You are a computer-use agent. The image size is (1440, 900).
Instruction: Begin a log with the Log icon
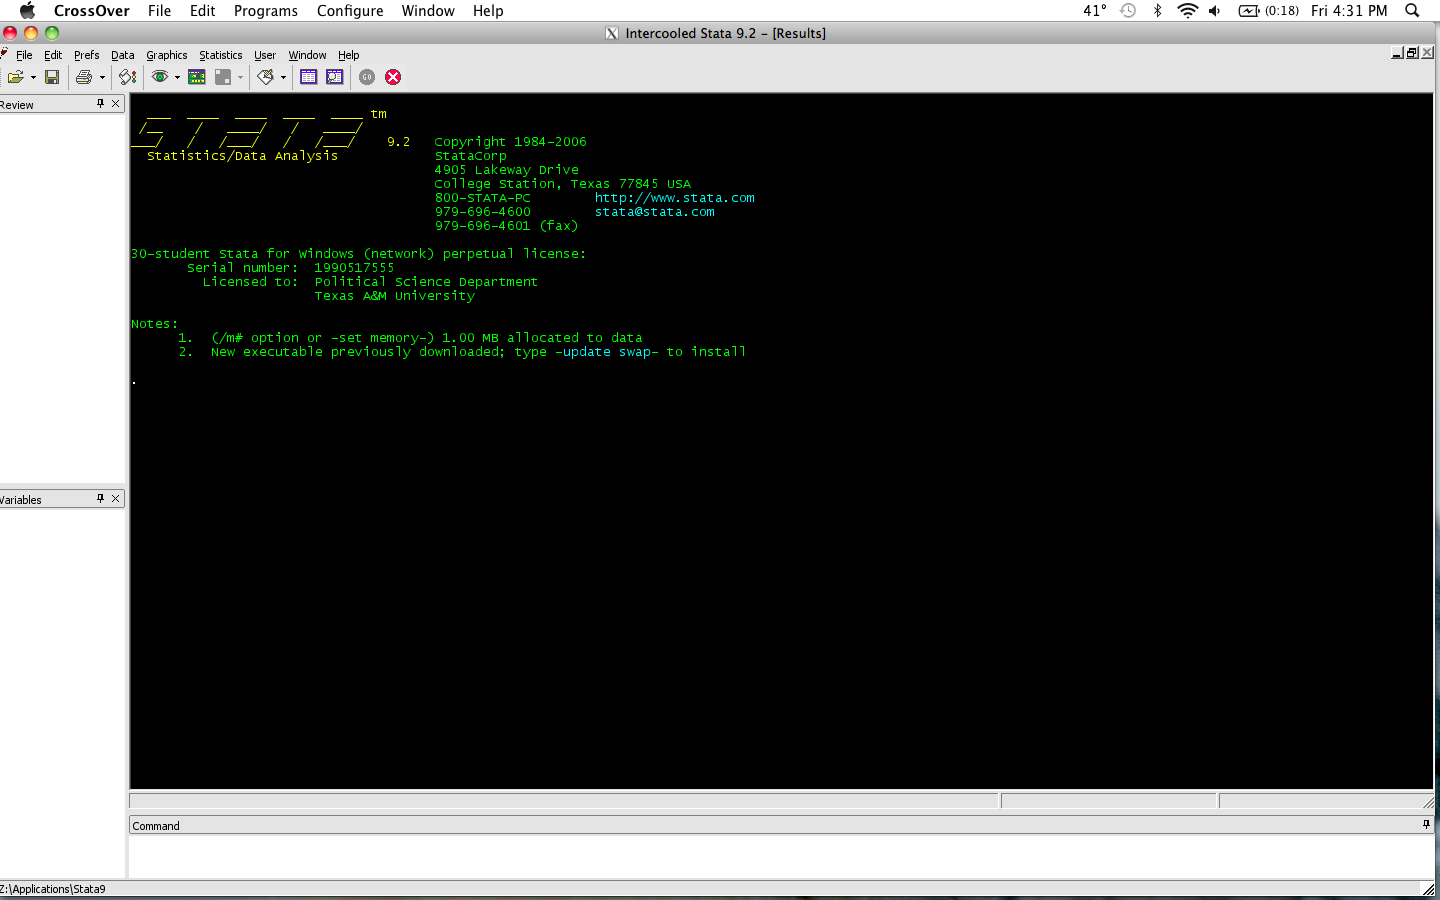coord(125,77)
